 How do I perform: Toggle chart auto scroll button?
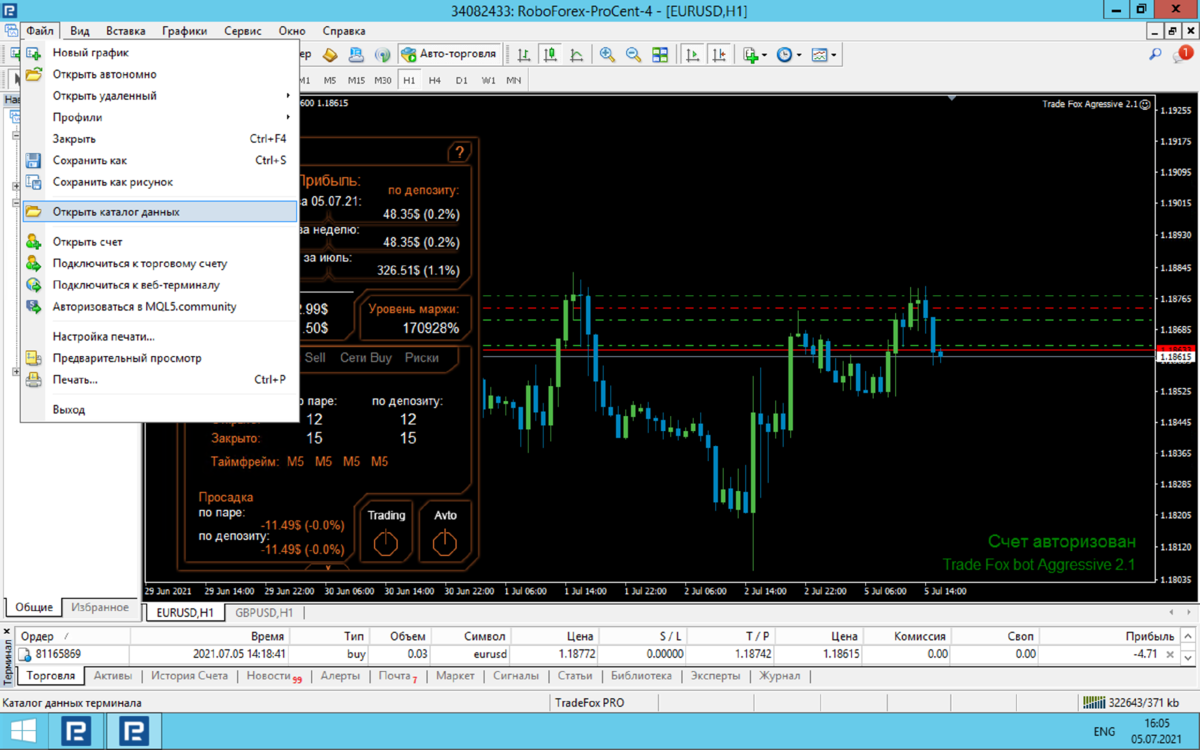pos(692,55)
